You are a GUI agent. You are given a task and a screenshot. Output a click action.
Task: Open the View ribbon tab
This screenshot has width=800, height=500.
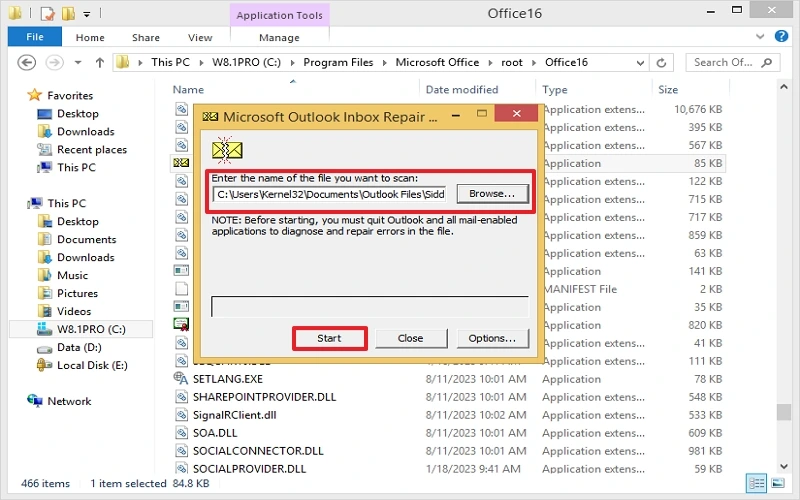pyautogui.click(x=199, y=37)
